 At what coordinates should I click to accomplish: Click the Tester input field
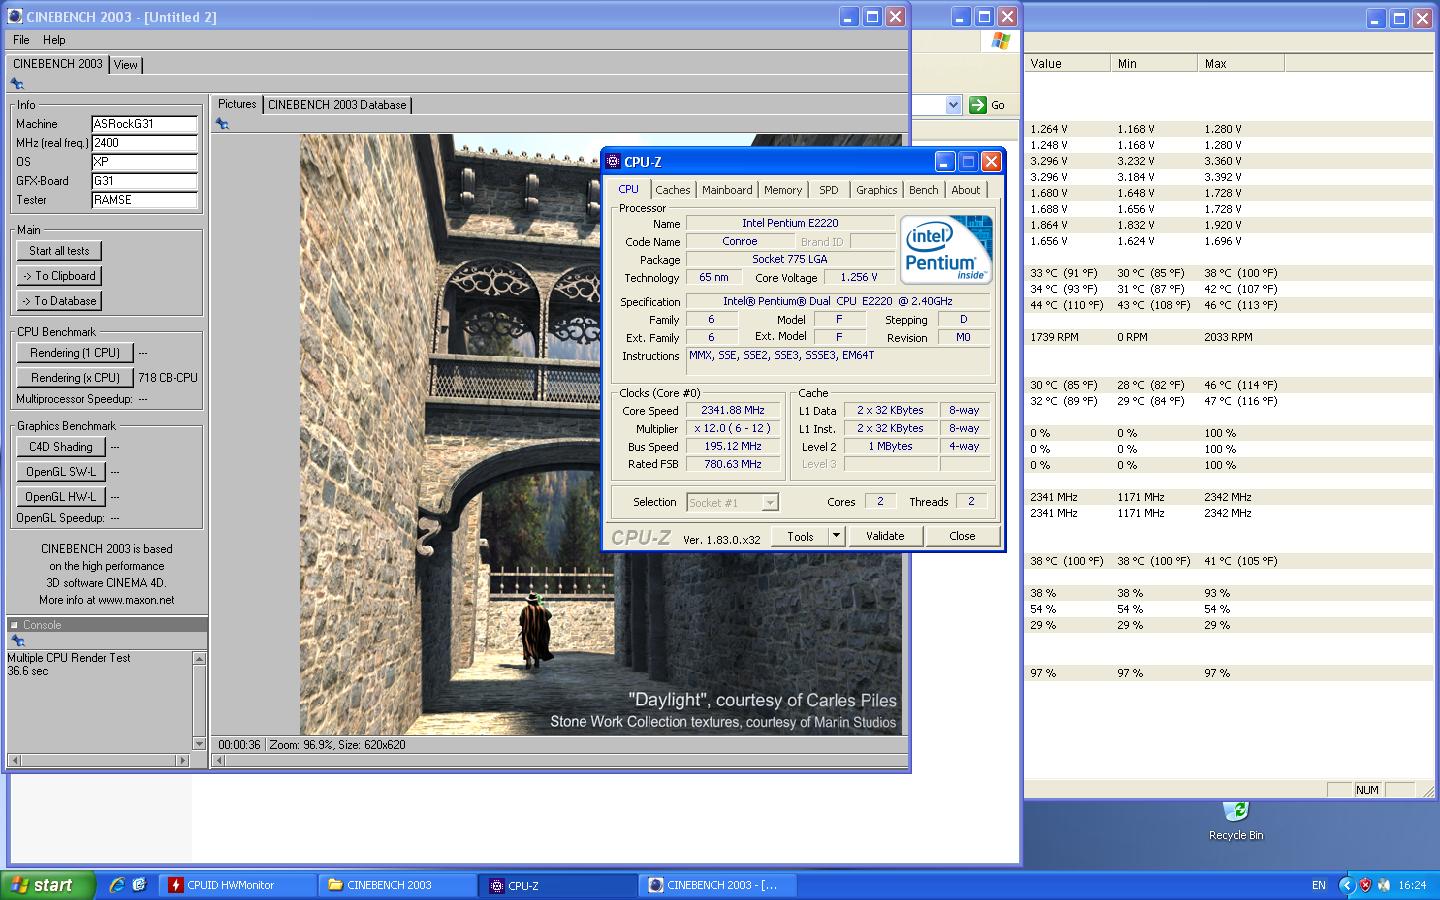point(145,200)
